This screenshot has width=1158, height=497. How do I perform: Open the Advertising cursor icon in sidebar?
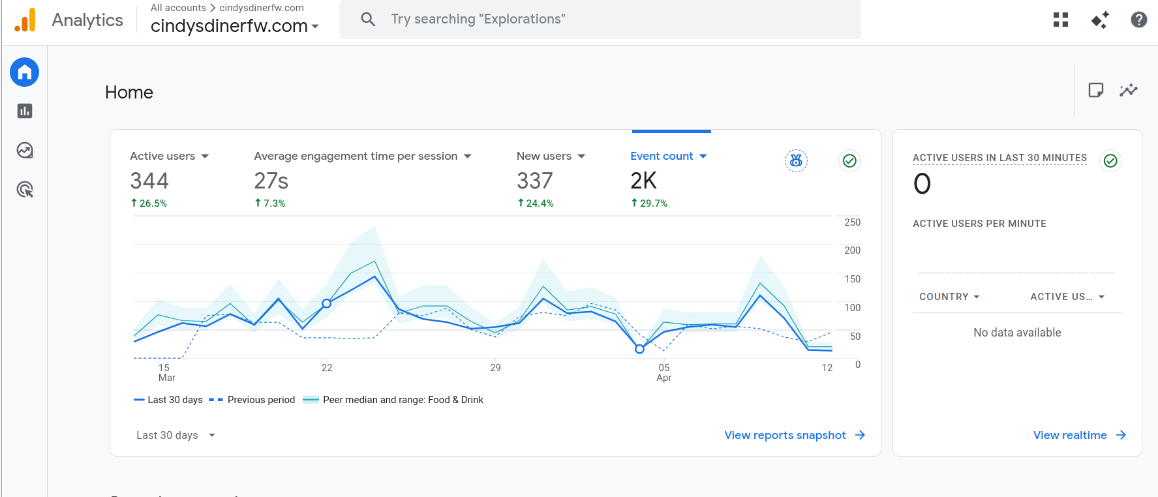pos(24,190)
